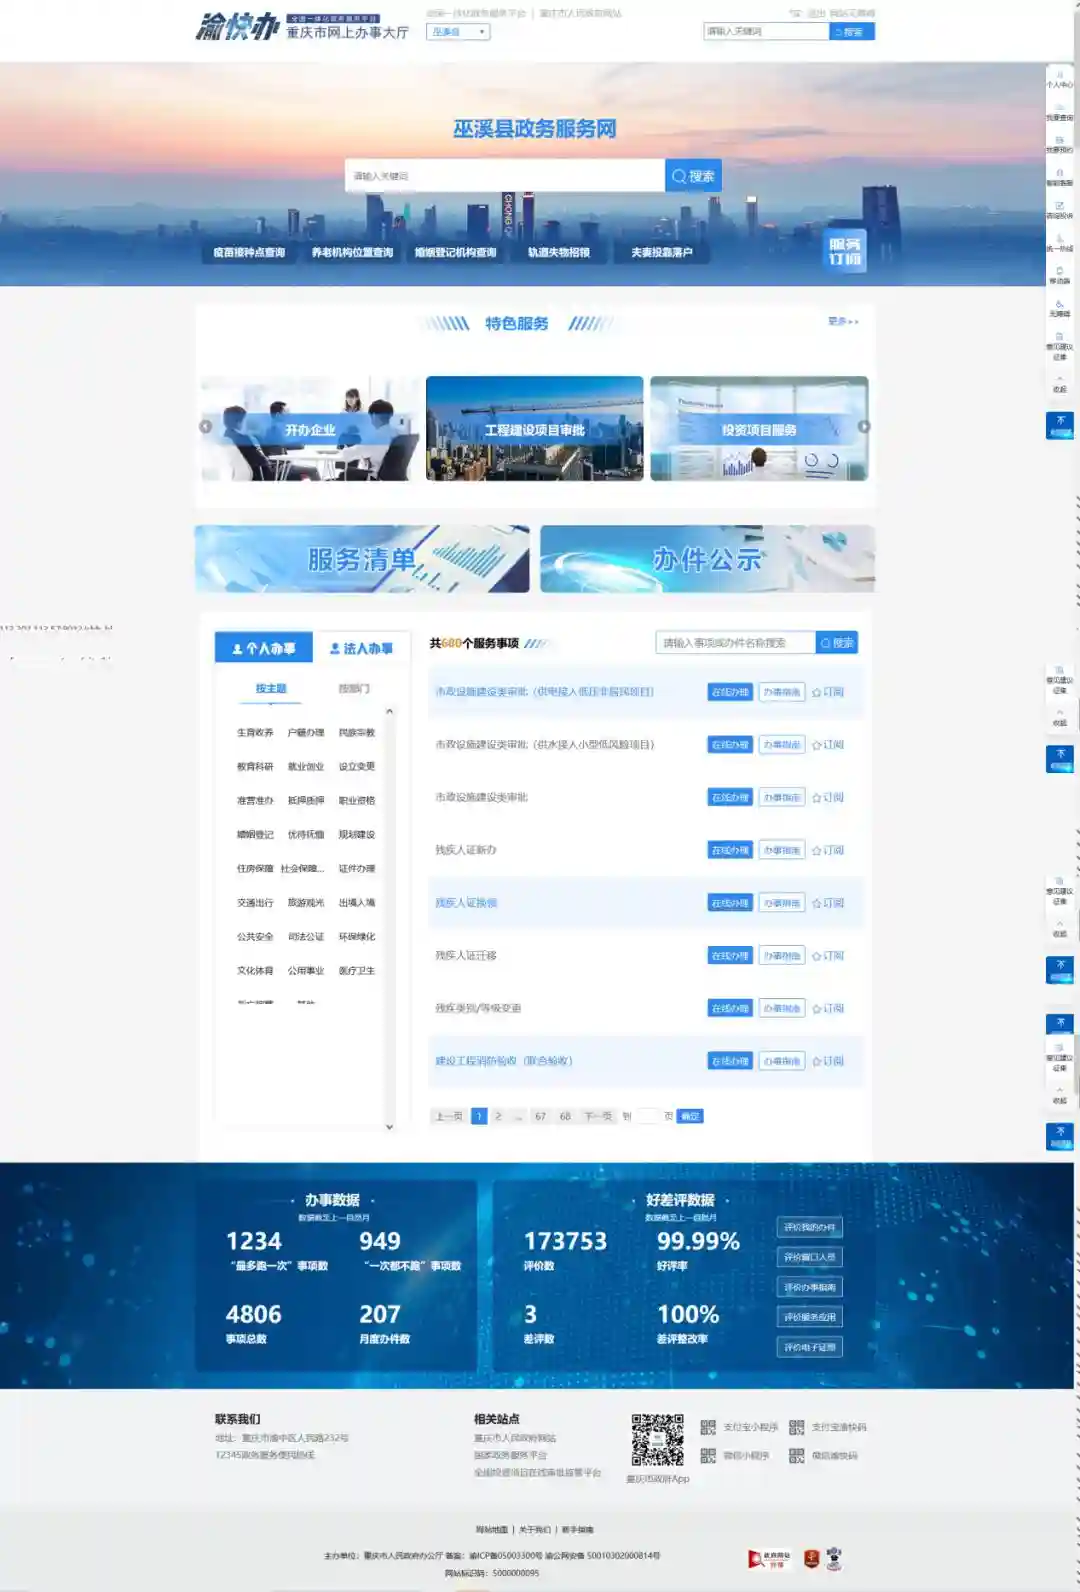
Task: Switch to the 法人办事 tab
Action: tap(361, 648)
